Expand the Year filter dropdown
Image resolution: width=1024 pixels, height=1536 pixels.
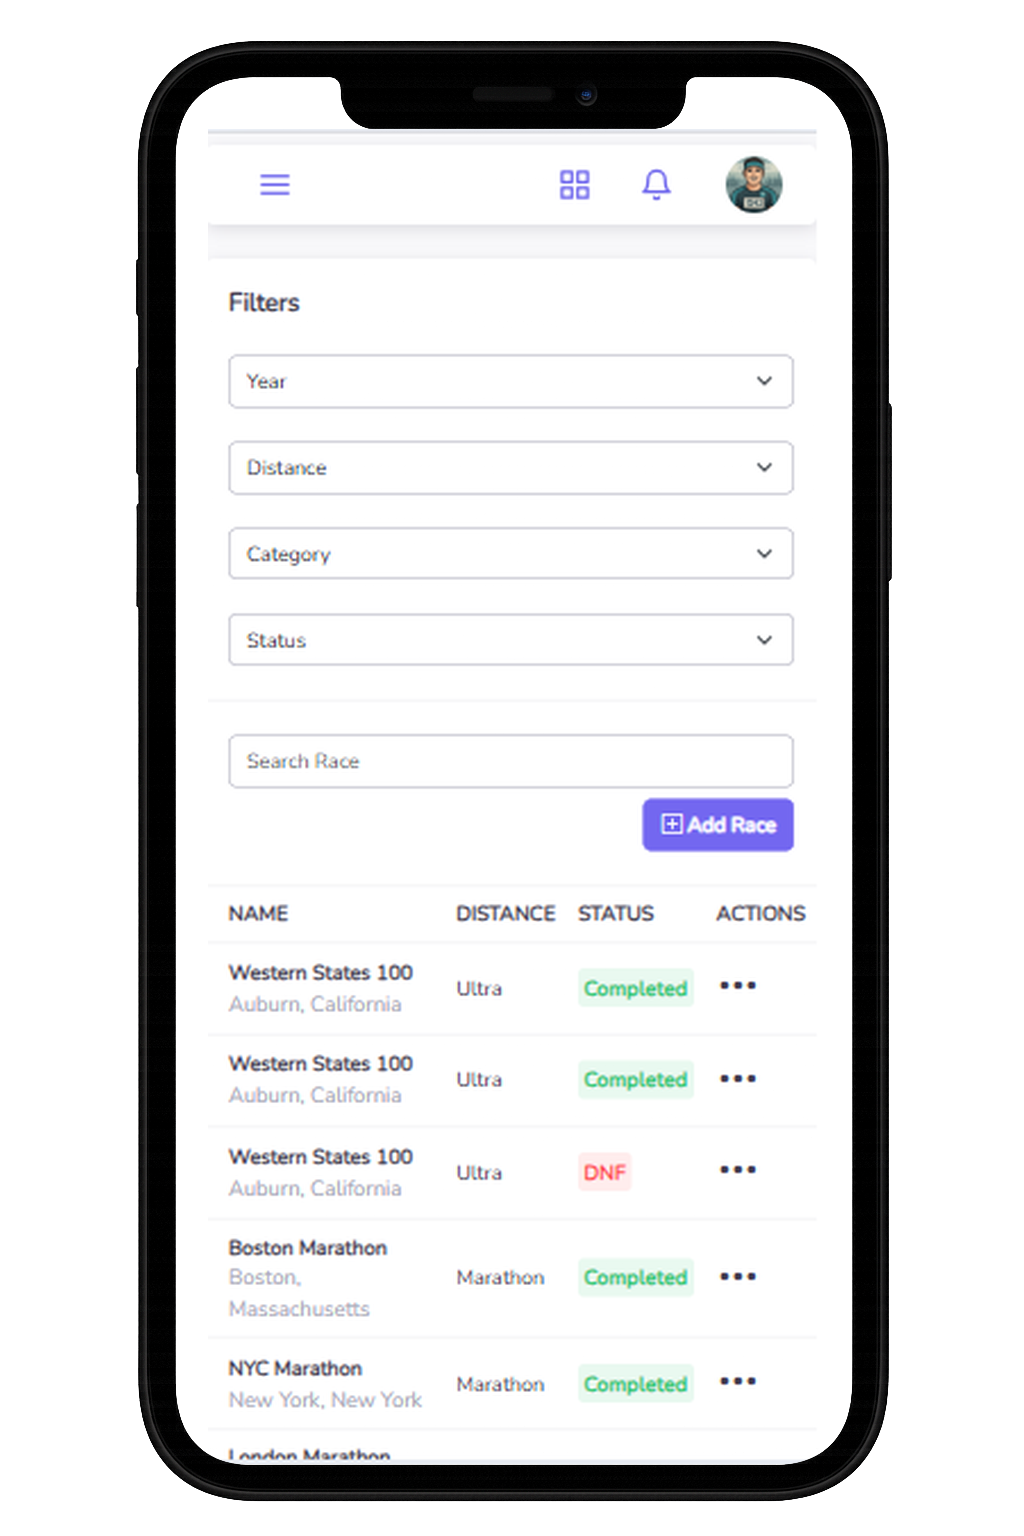[511, 381]
